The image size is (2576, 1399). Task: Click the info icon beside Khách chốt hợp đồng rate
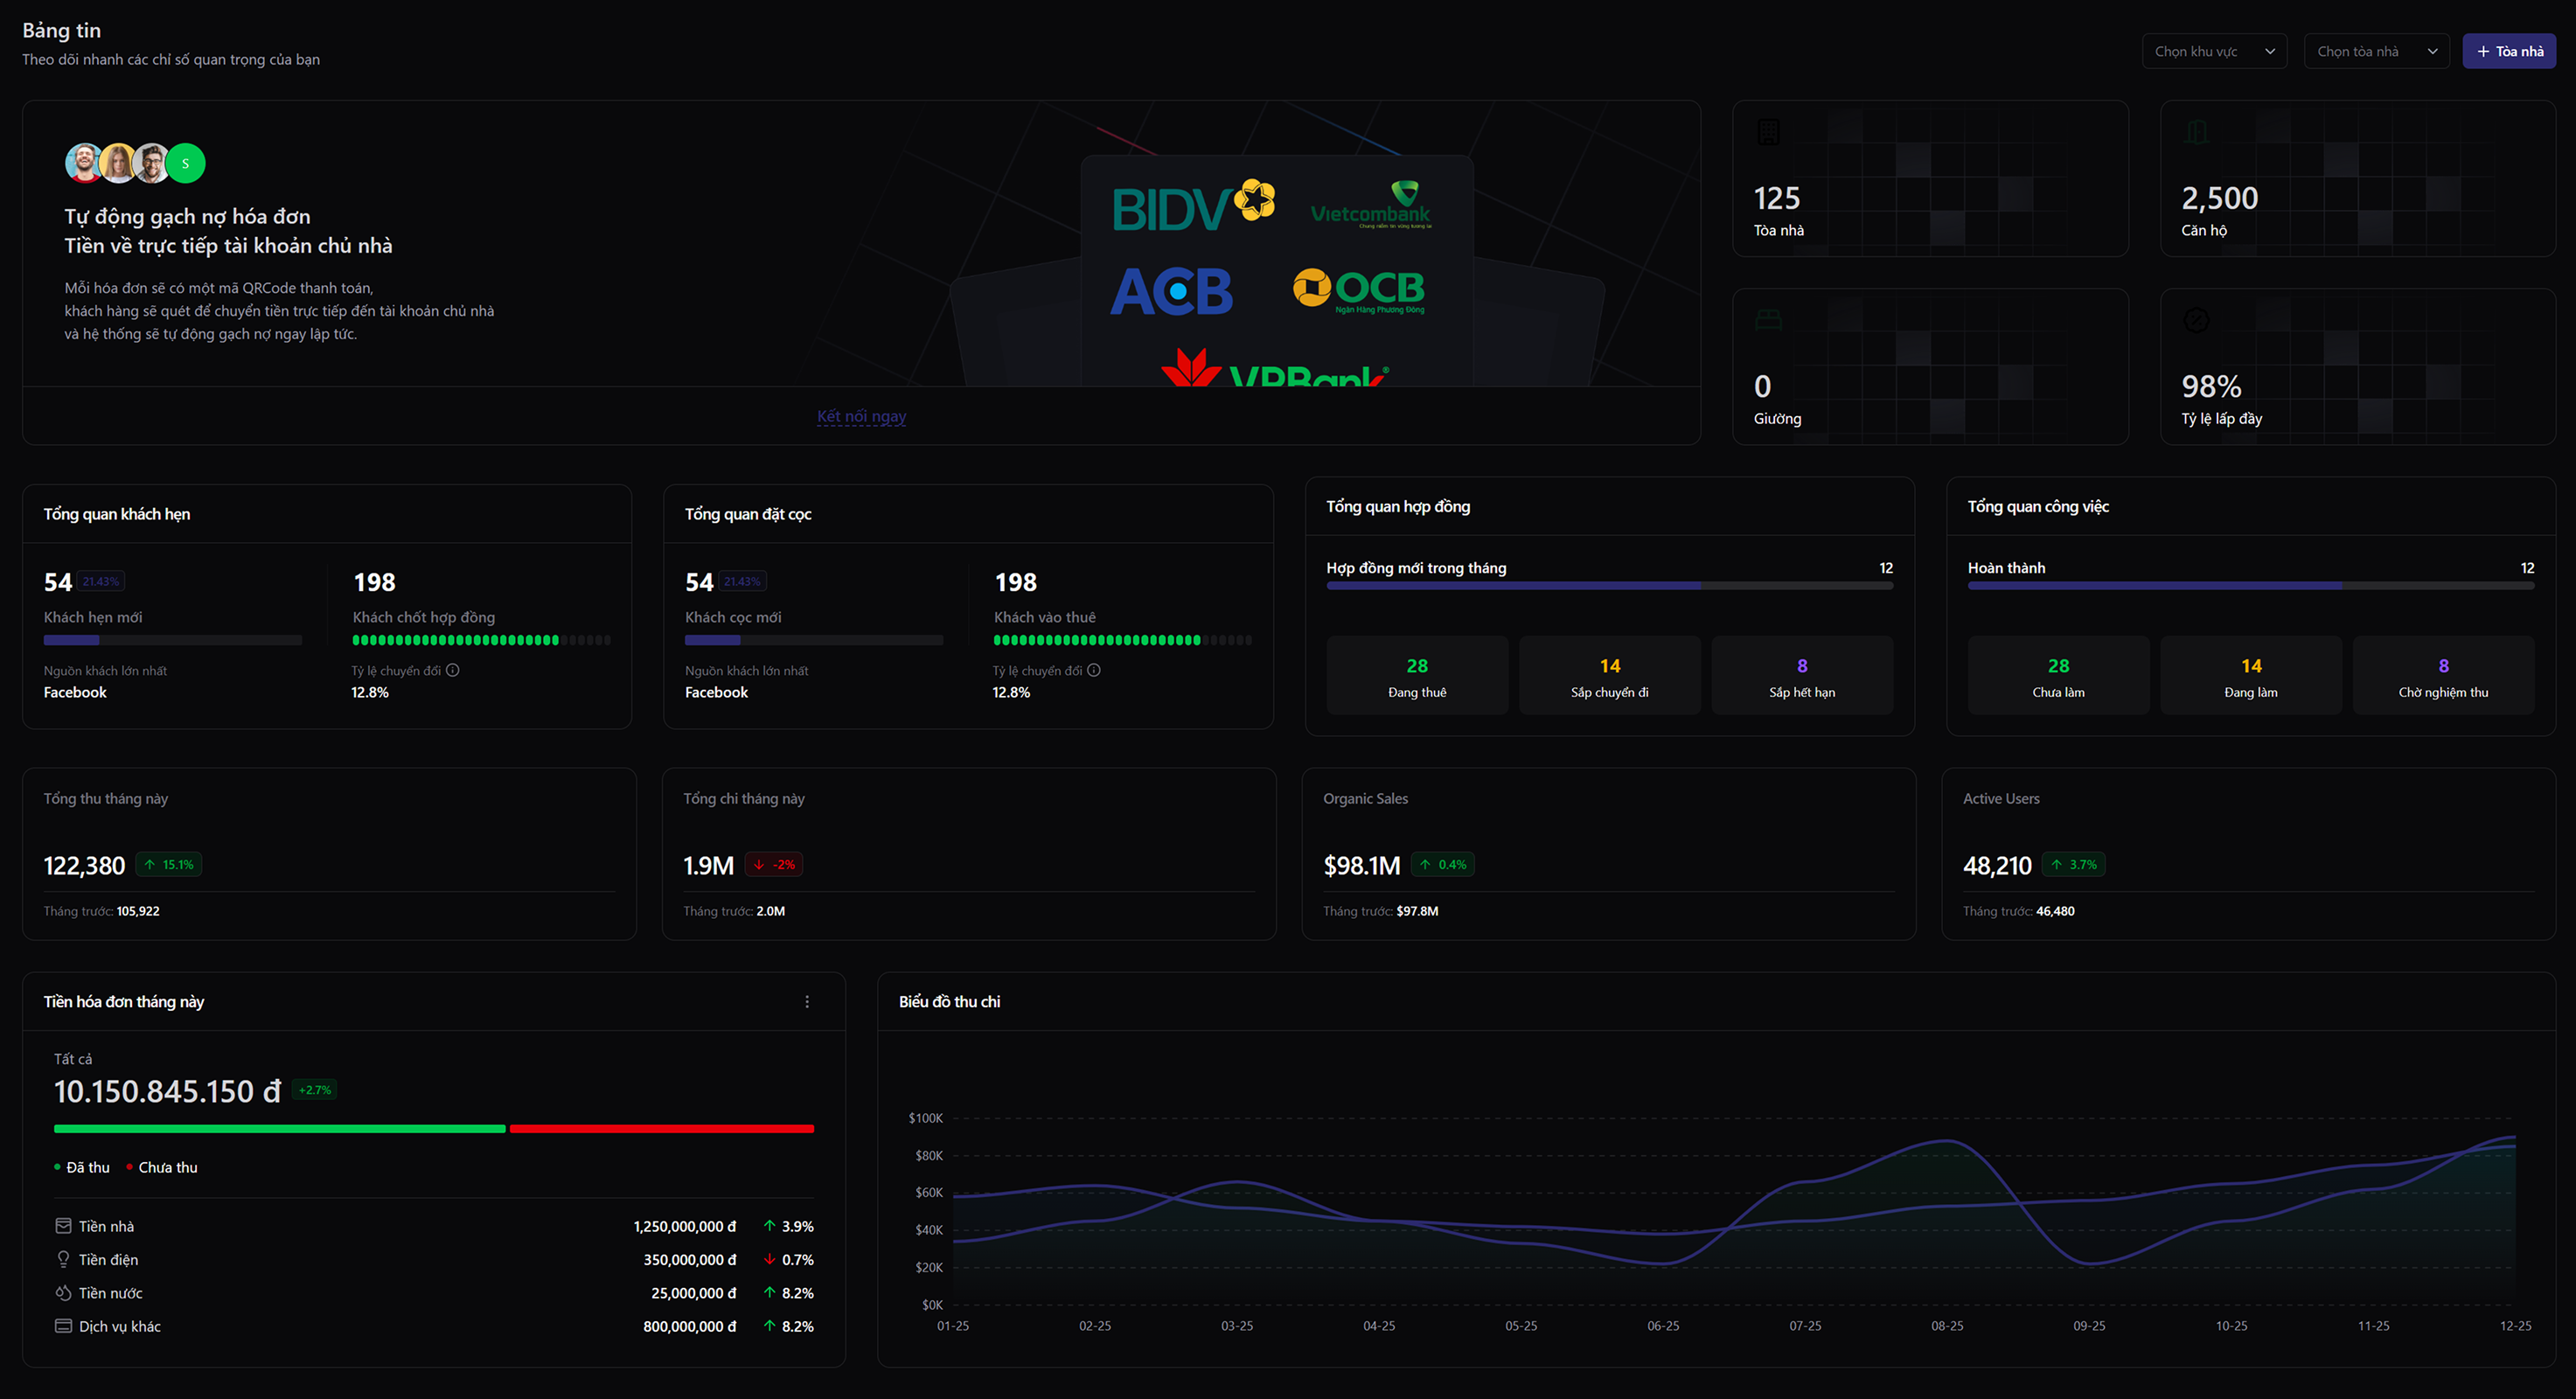[453, 670]
